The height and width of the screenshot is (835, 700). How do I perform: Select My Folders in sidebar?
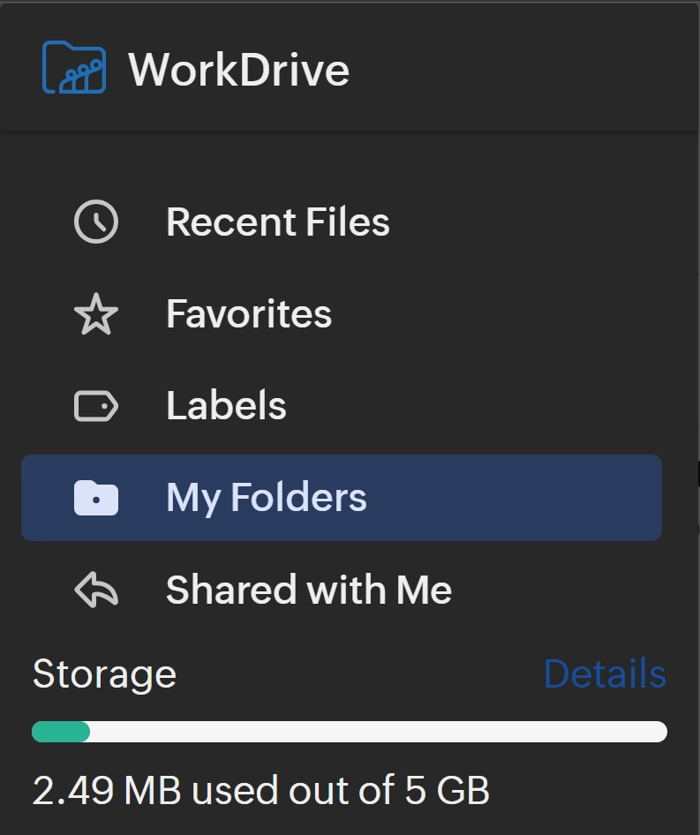click(341, 498)
